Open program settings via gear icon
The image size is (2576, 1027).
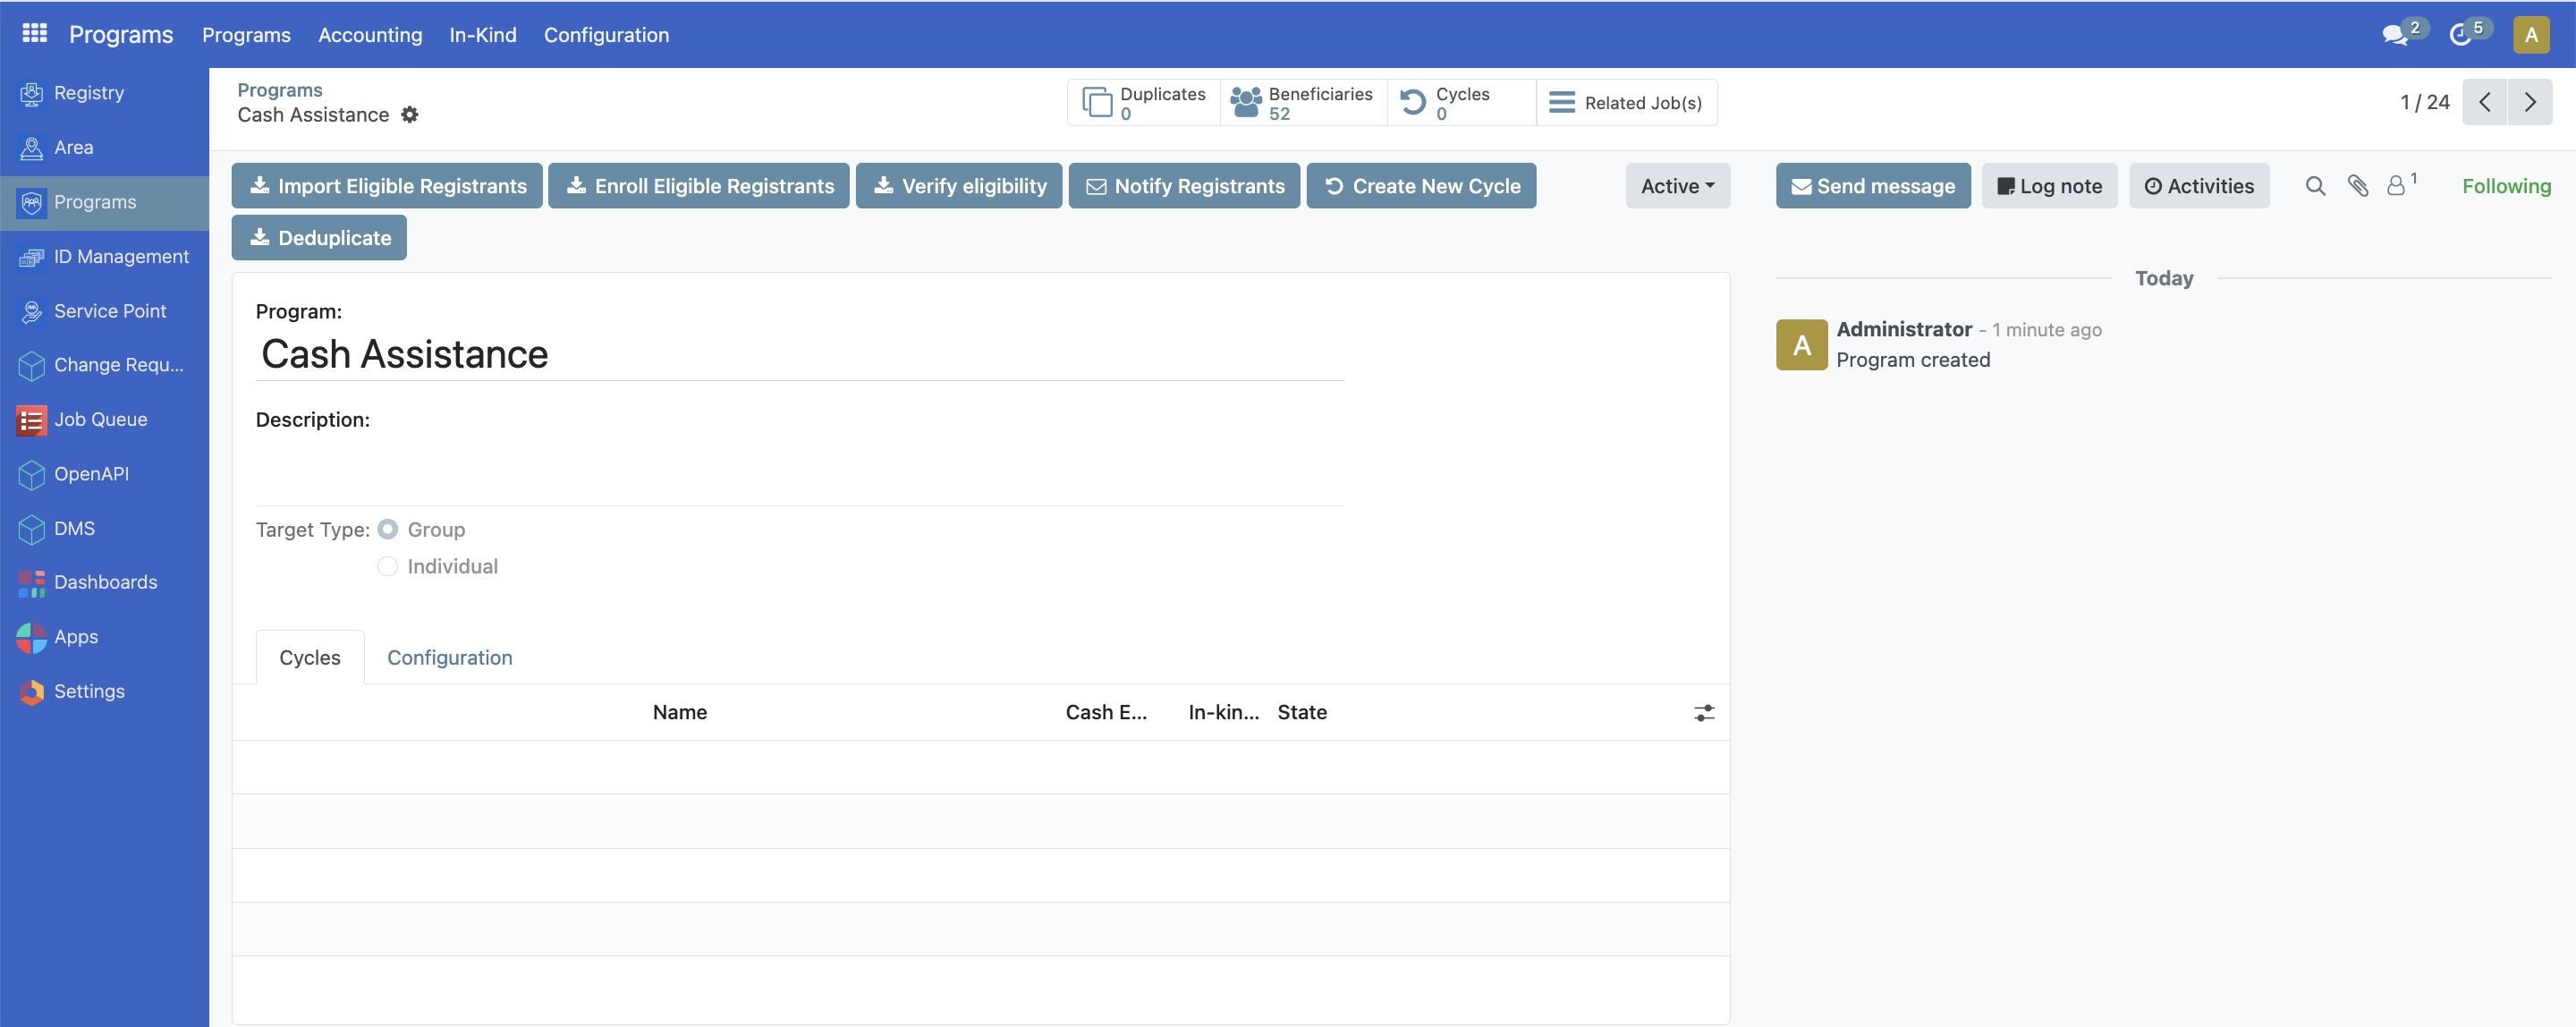click(x=409, y=114)
